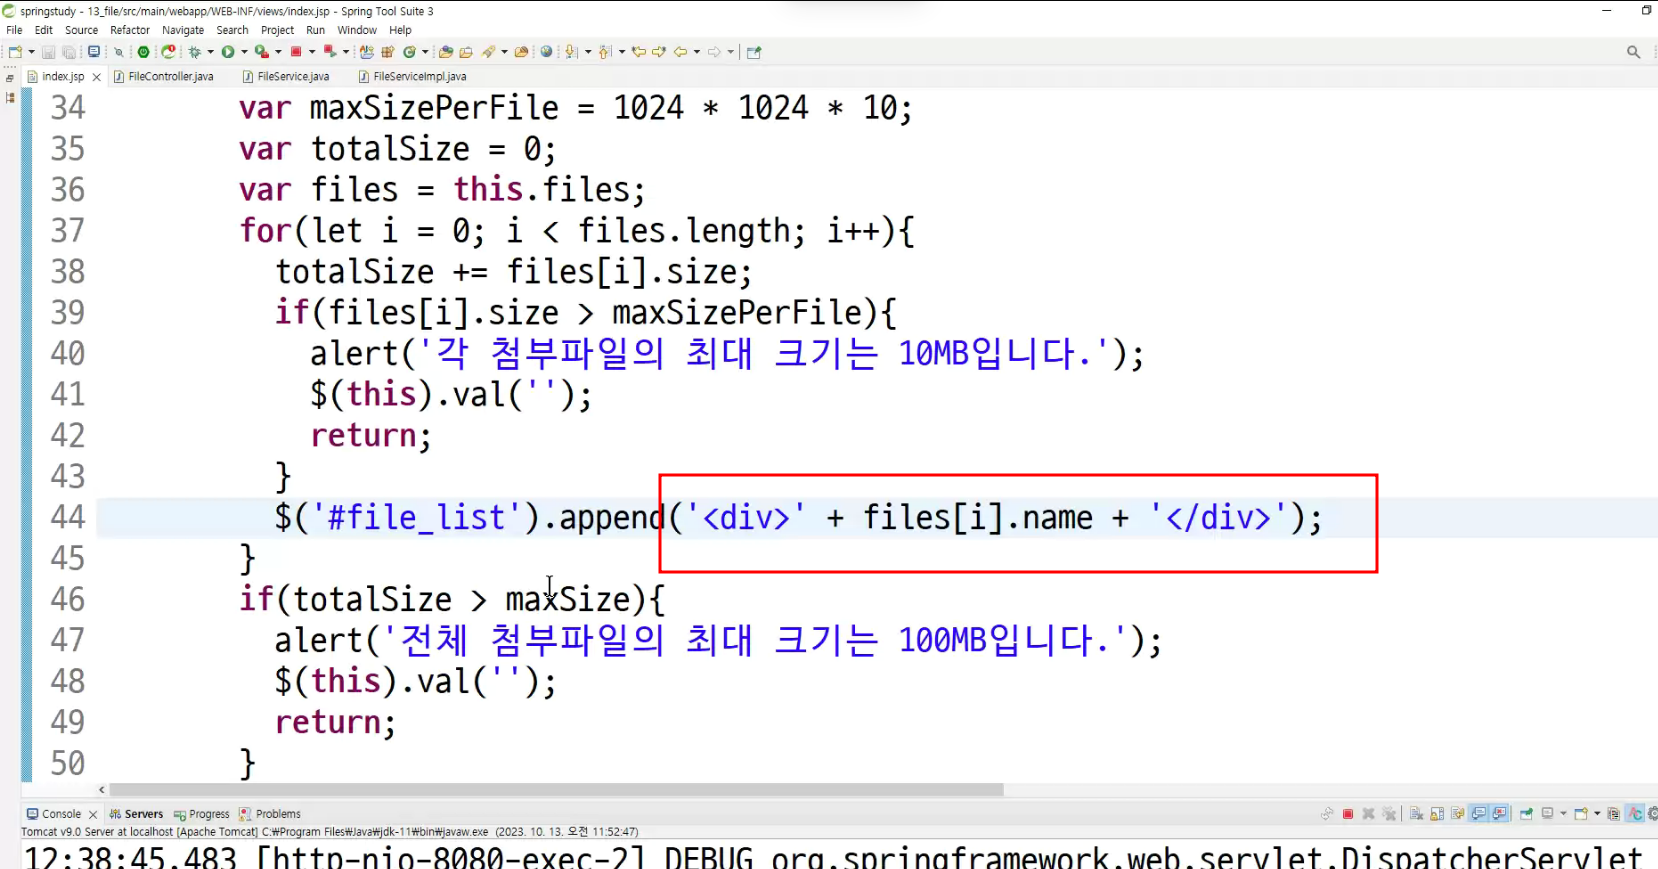Click the scroll-left arrow of editor scrollbar

click(101, 790)
